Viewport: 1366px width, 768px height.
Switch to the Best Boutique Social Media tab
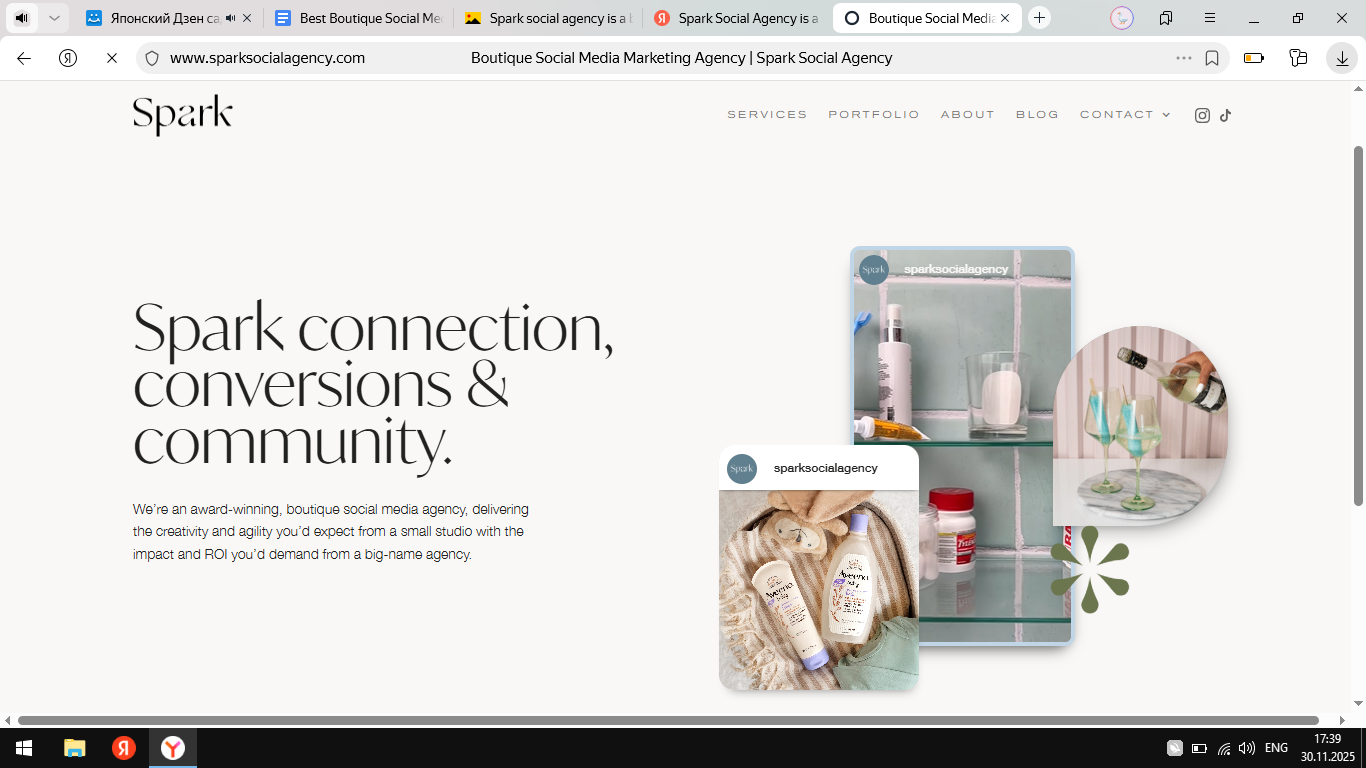coord(358,18)
